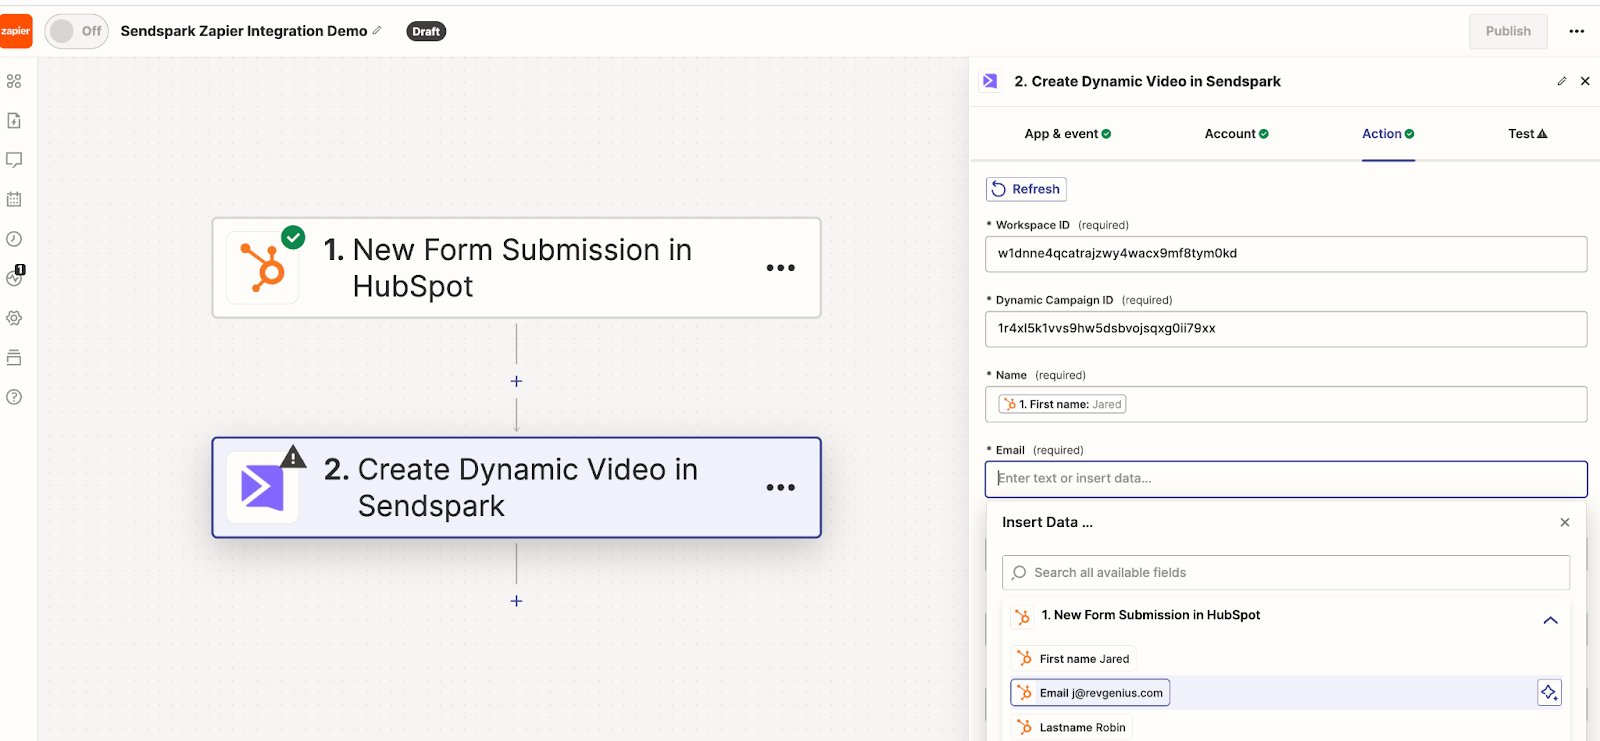Screen dimensions: 1600x741
Task: Open the apps grid sidebar icon
Action: 14,81
